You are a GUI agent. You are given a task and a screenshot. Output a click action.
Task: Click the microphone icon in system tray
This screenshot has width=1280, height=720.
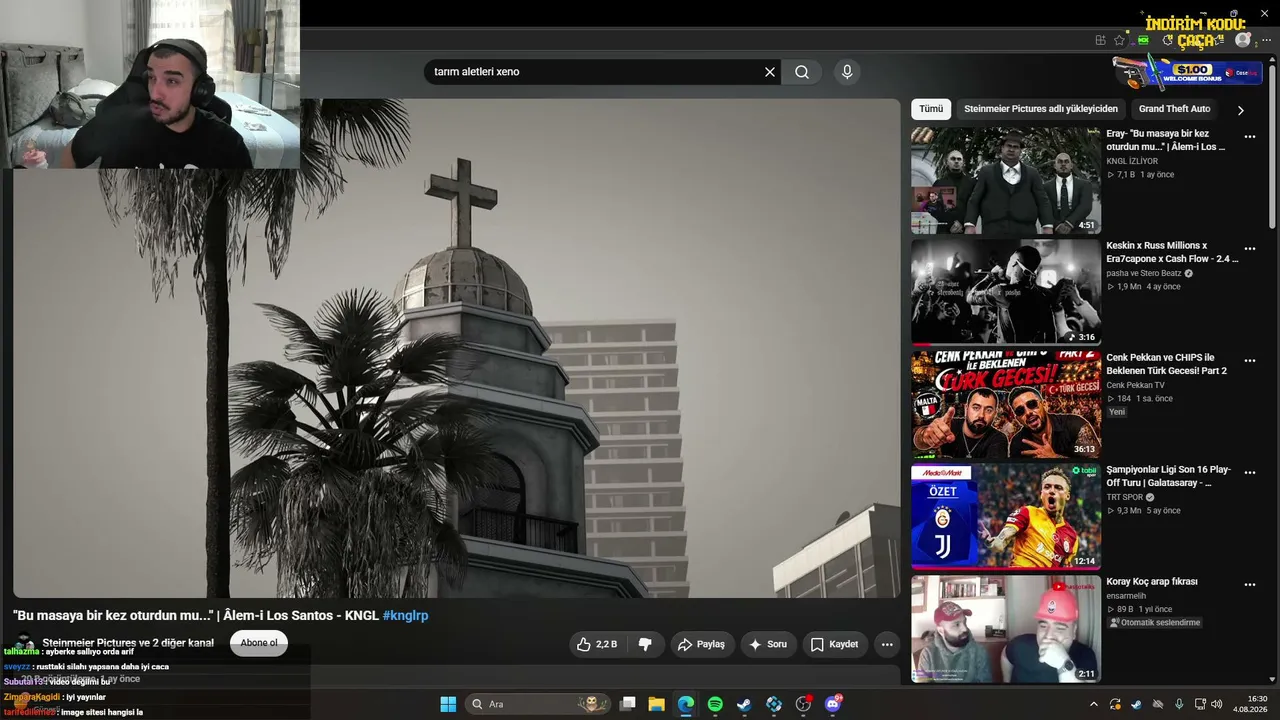(x=1179, y=704)
